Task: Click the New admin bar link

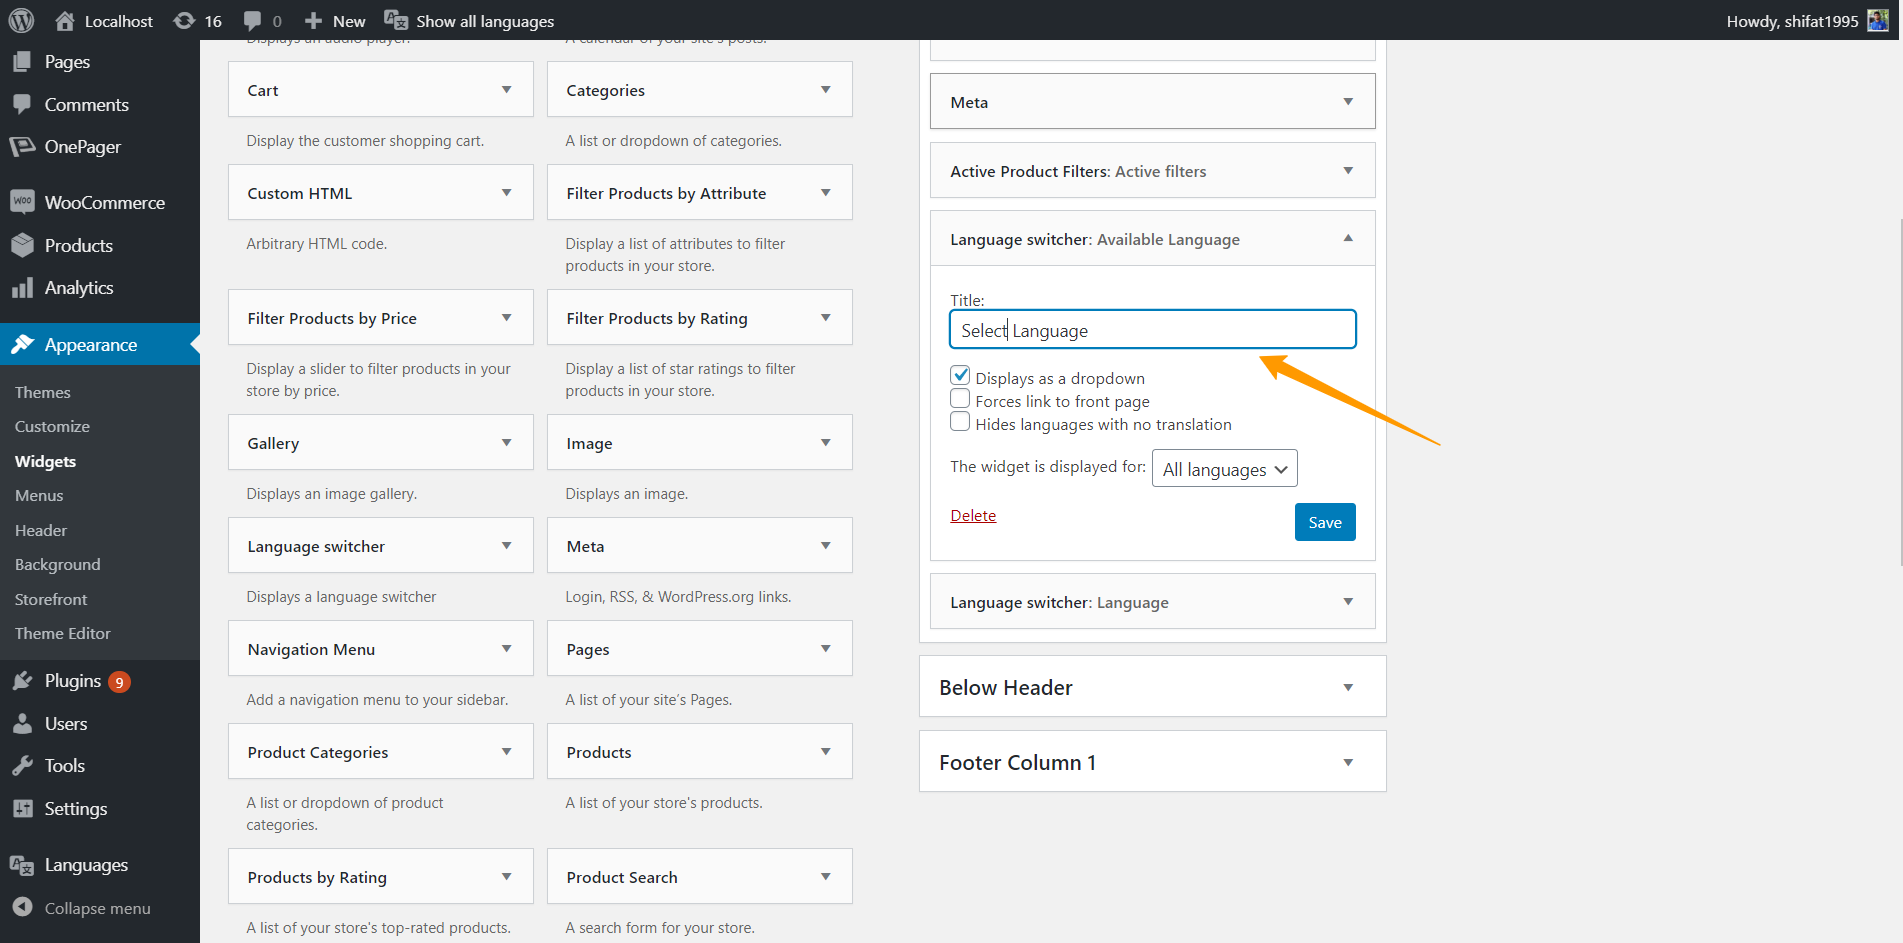Action: click(349, 21)
